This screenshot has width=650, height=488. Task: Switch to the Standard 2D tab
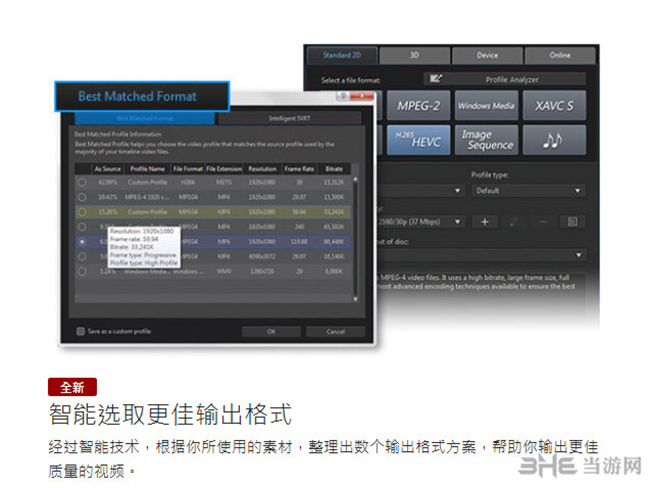click(342, 55)
